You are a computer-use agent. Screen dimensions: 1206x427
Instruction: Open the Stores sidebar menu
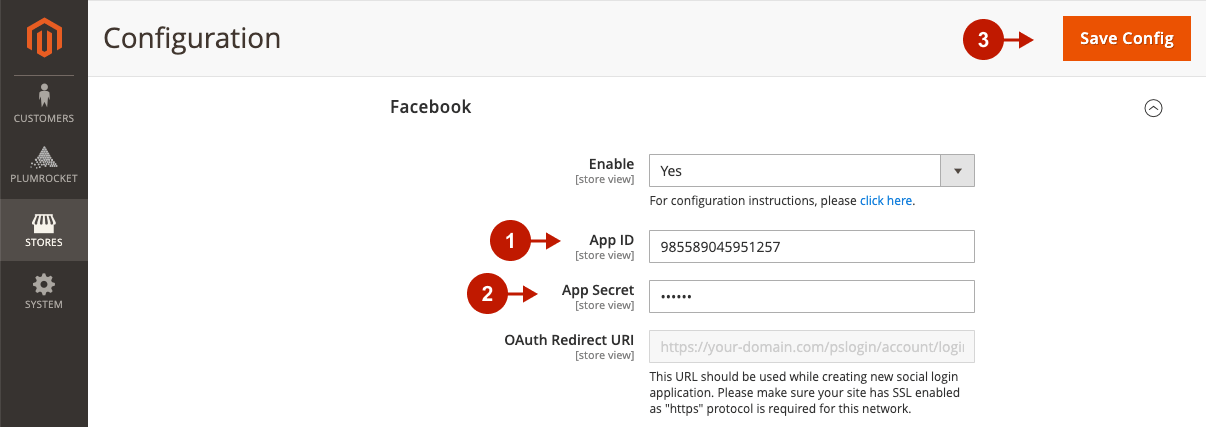(x=44, y=229)
